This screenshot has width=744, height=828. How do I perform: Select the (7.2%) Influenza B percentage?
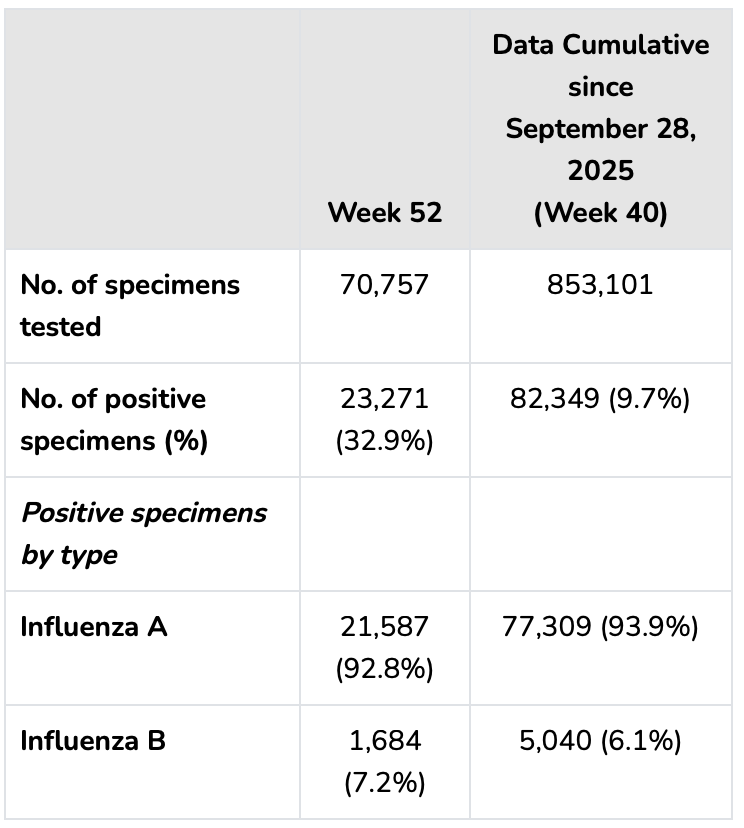point(385,783)
